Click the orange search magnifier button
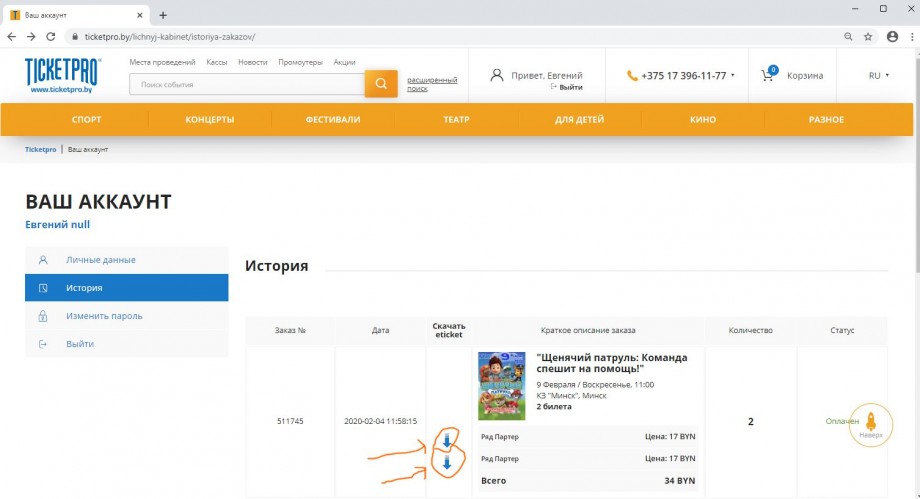The width and height of the screenshot is (920, 499). tap(380, 84)
